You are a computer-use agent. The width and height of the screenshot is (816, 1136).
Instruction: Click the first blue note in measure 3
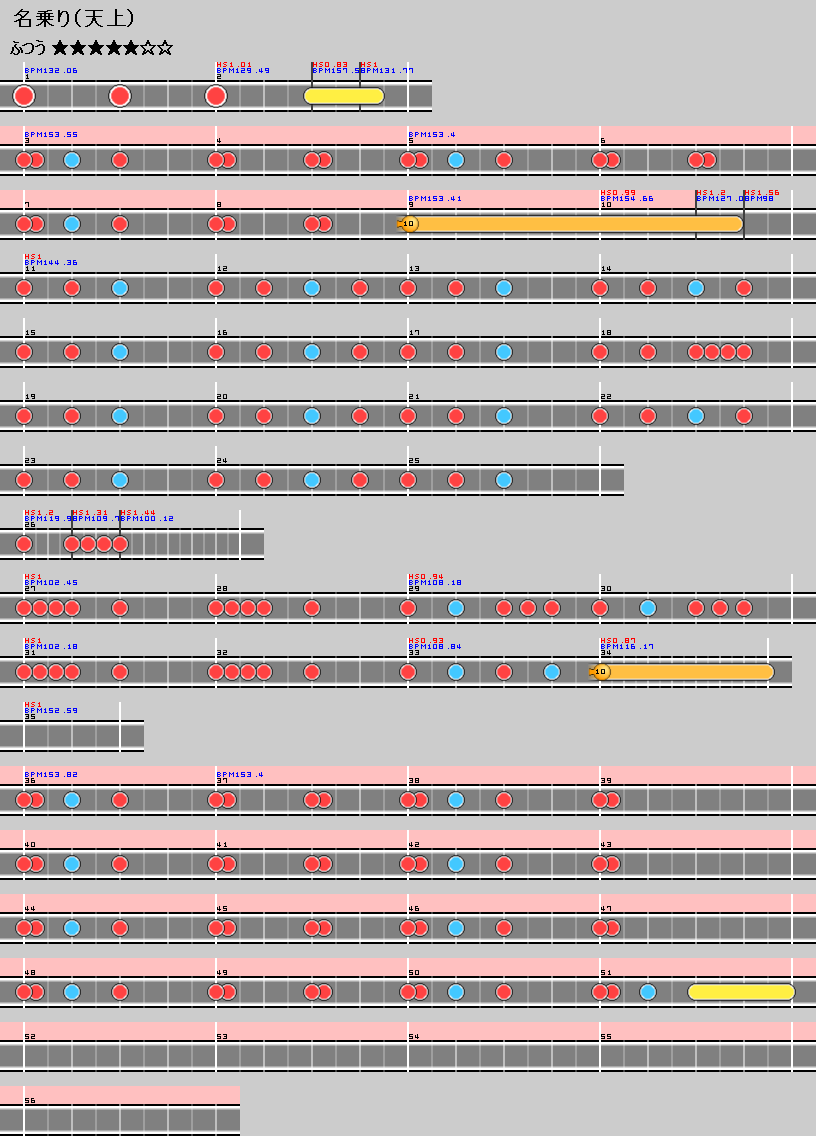72,160
